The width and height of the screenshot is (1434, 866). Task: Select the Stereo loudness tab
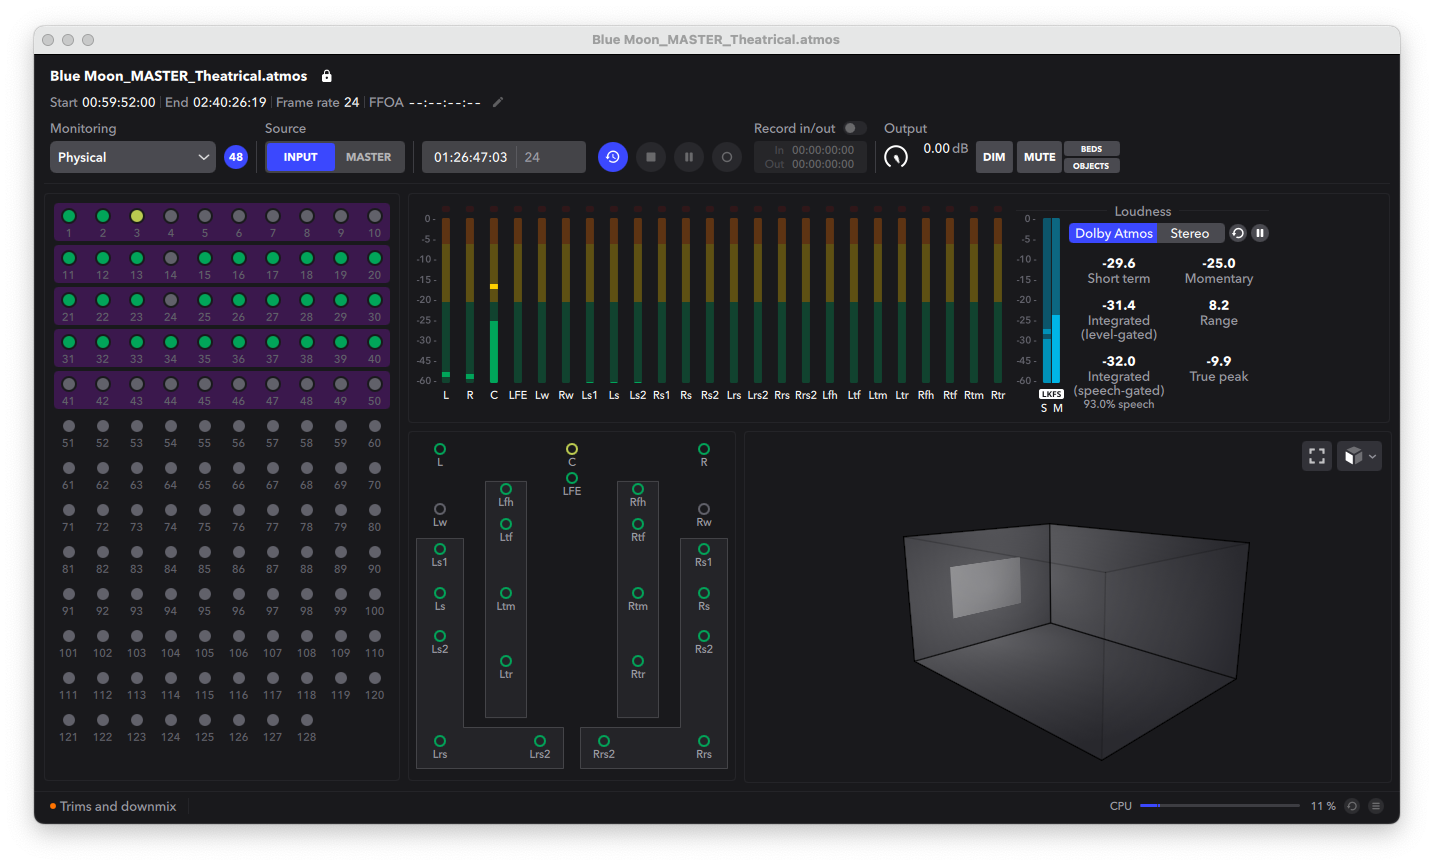1190,233
